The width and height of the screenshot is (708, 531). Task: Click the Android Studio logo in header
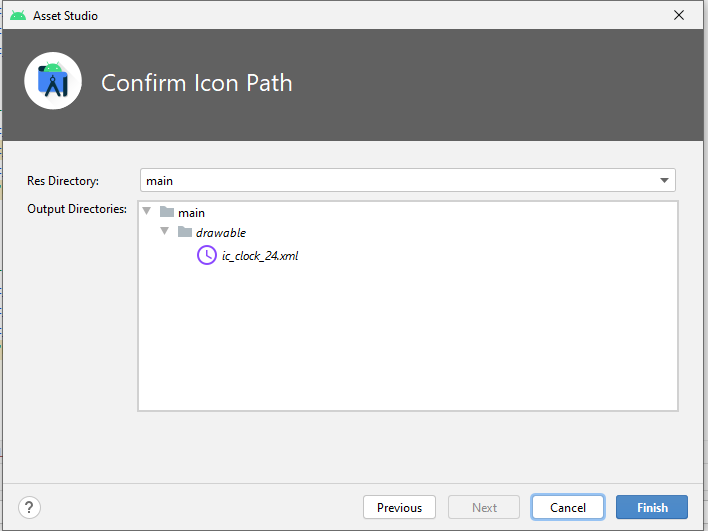pyautogui.click(x=53, y=81)
